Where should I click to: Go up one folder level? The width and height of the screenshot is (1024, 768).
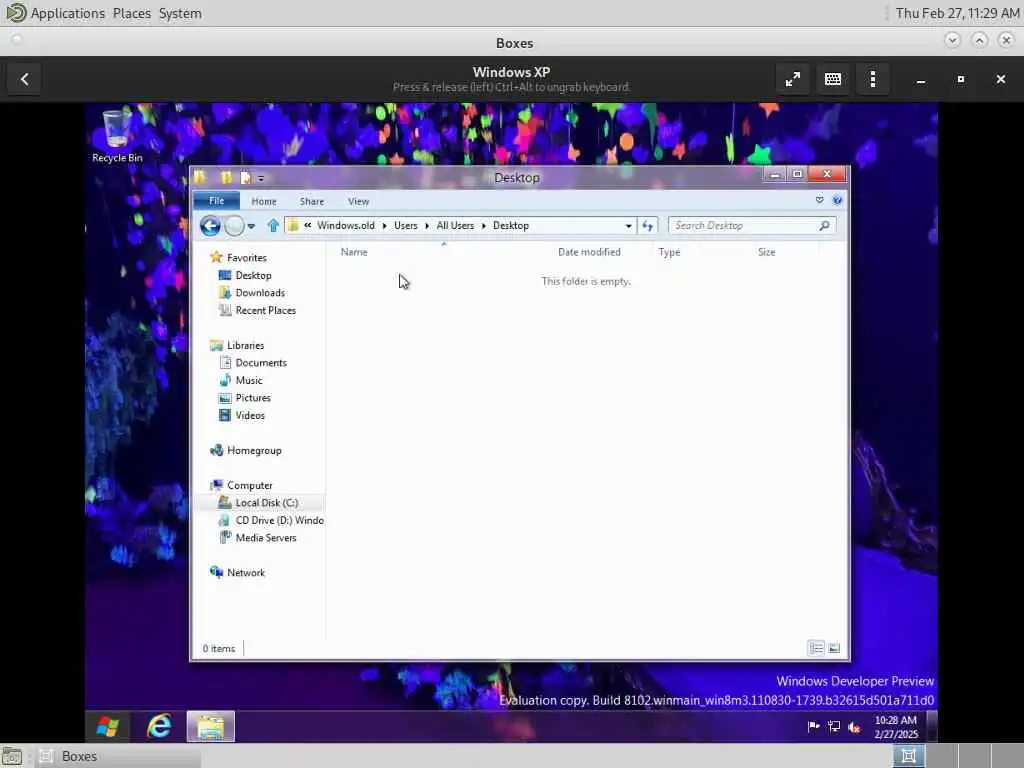tap(273, 226)
